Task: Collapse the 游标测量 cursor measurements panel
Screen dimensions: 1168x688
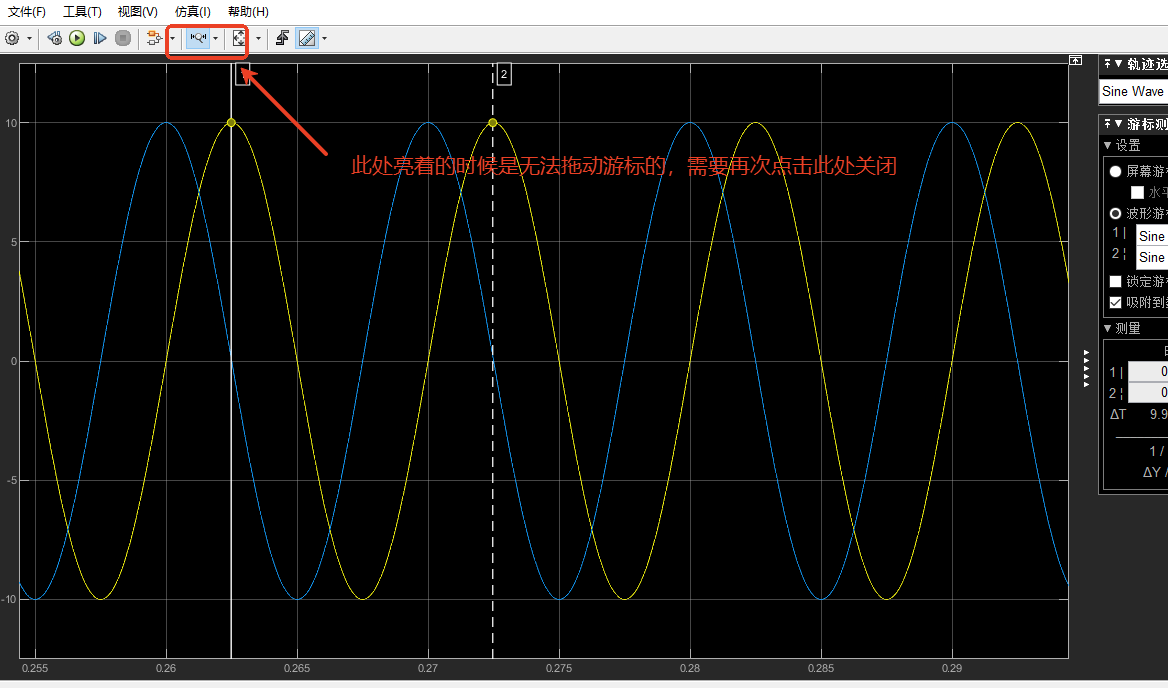Action: click(x=1118, y=124)
